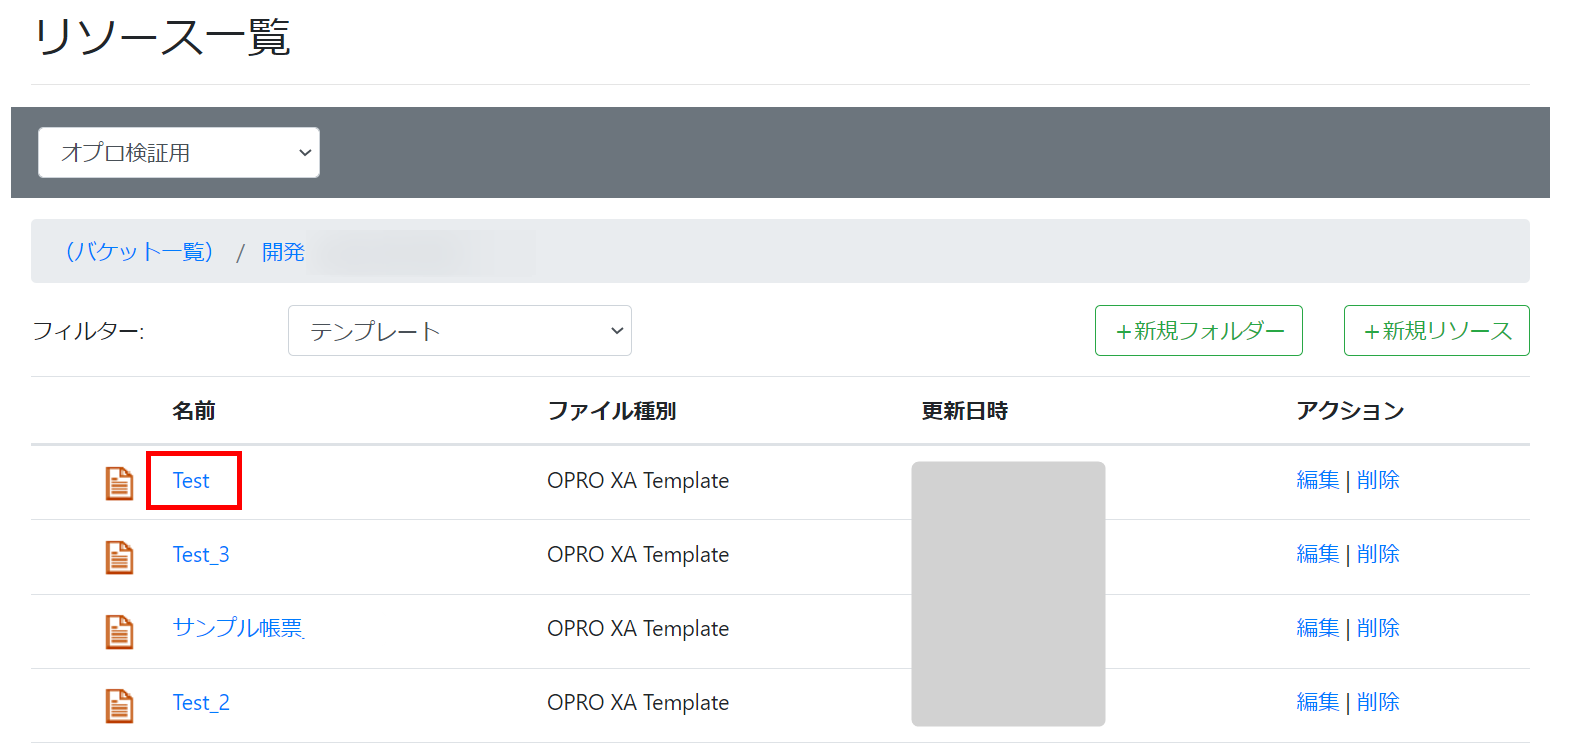Viewport: 1574px width, 744px height.
Task: Click 削除 for the サンプル帳票 row
Action: point(1378,628)
